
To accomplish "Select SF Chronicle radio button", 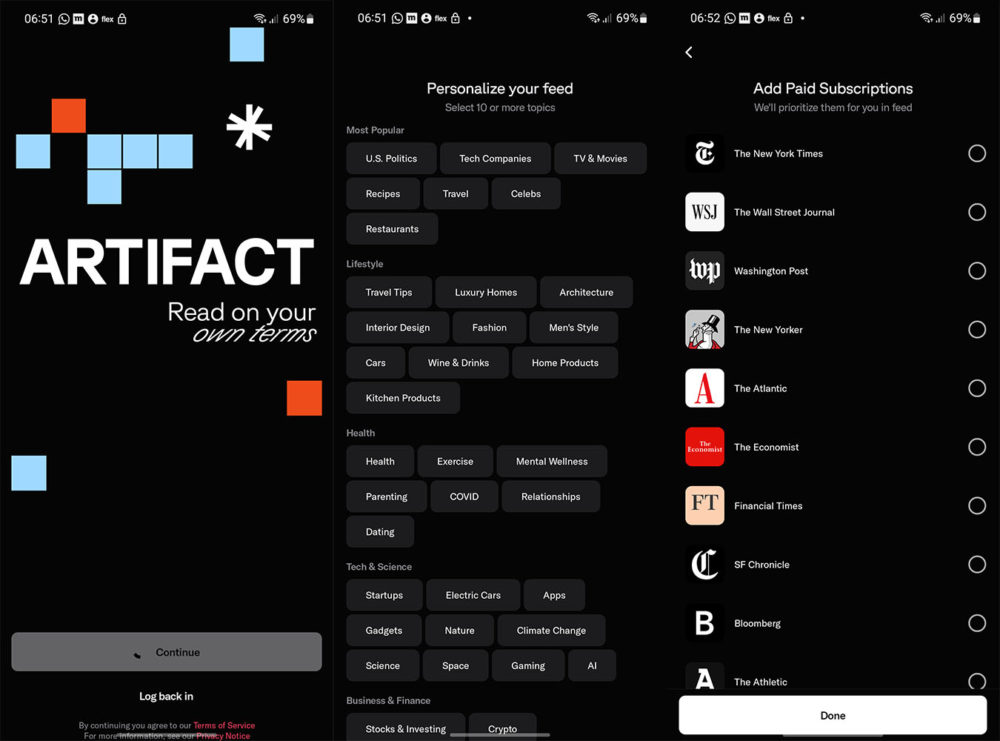I will tap(976, 564).
